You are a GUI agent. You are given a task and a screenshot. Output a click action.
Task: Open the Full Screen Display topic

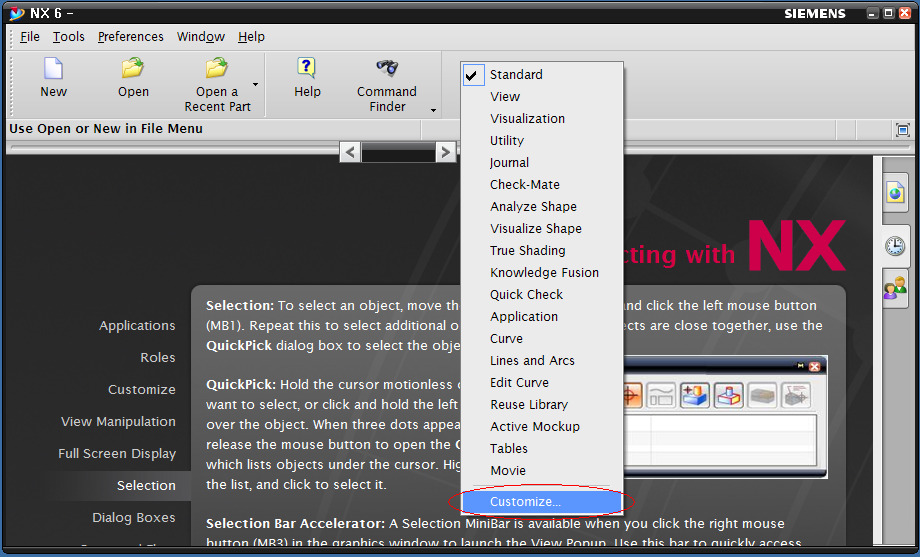coord(117,454)
